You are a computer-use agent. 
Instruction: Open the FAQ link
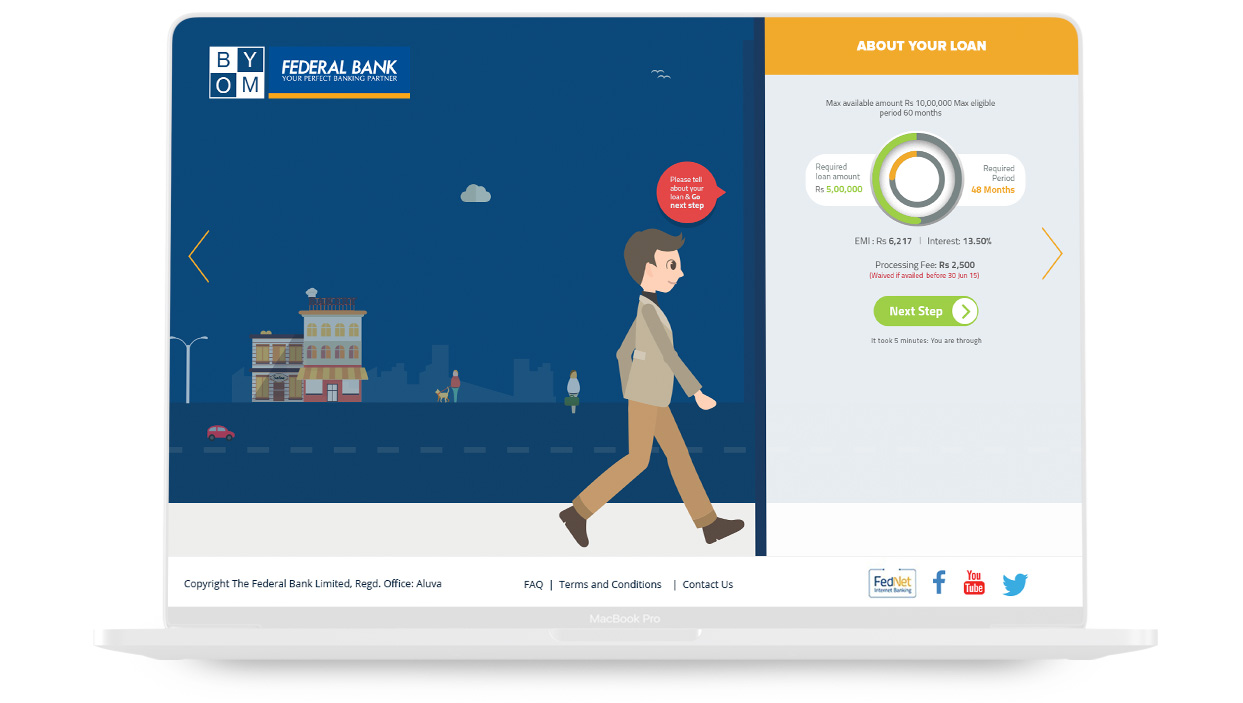click(533, 585)
